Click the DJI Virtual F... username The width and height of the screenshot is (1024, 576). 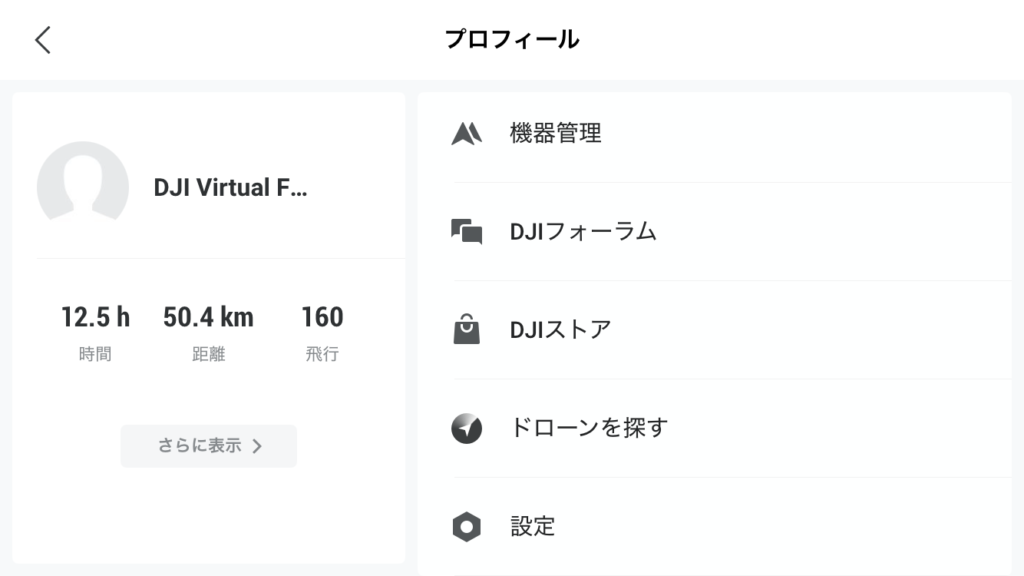click(231, 187)
